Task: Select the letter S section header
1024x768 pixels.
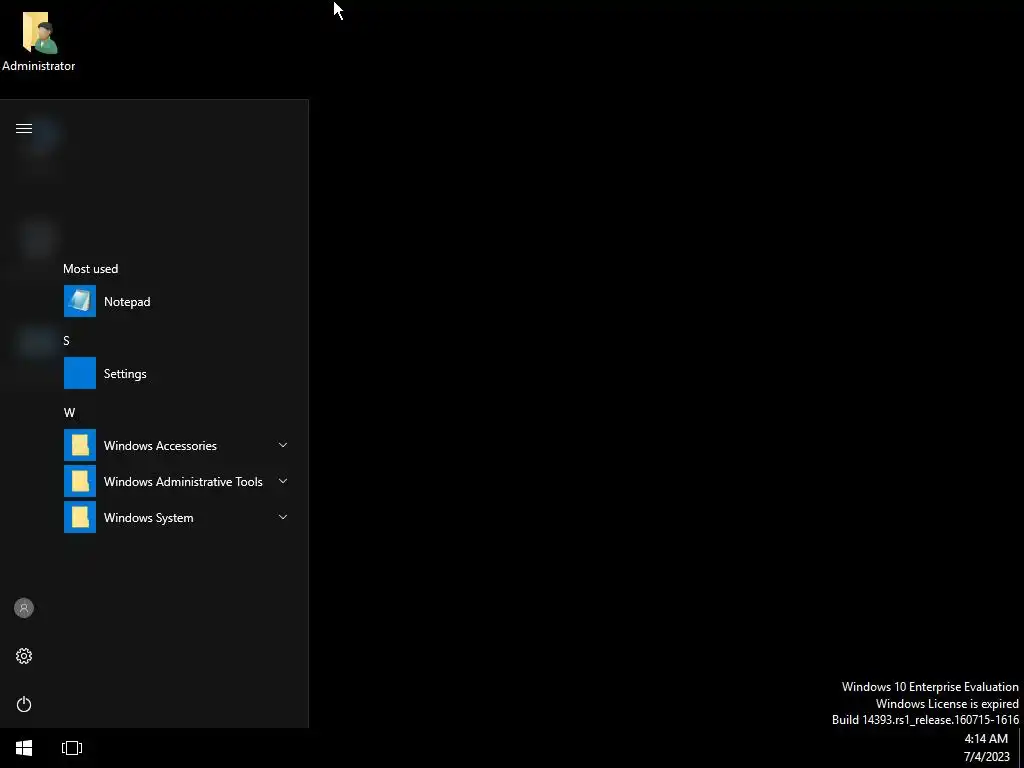Action: 66,340
